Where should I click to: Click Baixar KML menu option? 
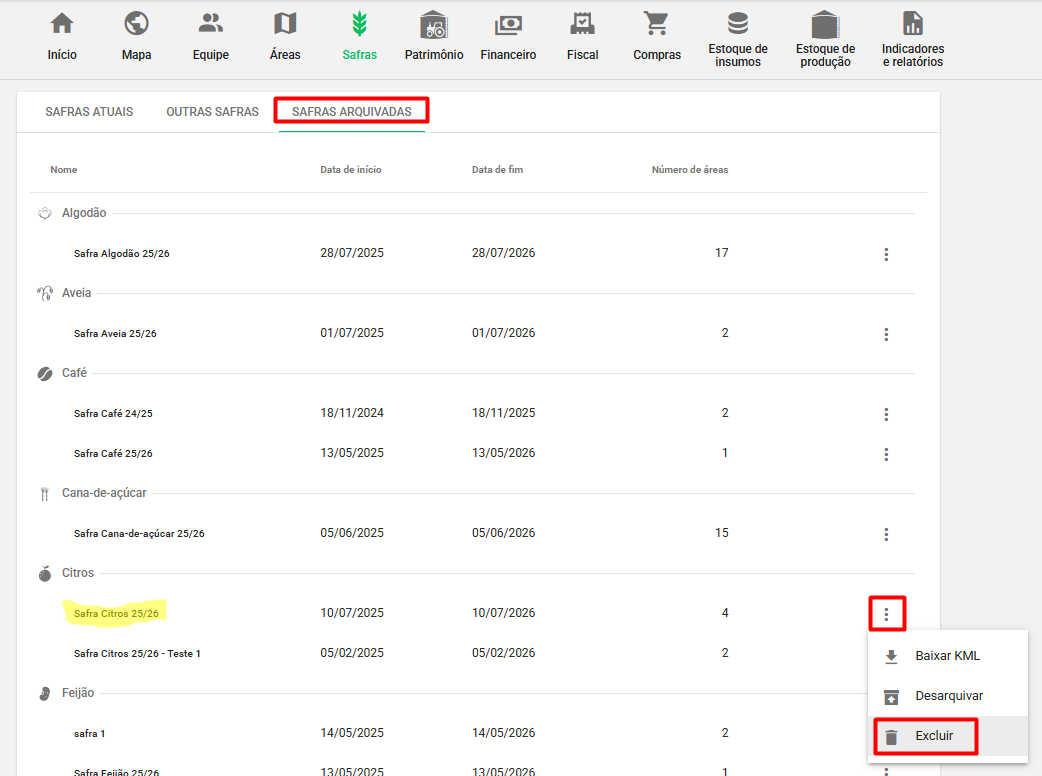pos(947,656)
